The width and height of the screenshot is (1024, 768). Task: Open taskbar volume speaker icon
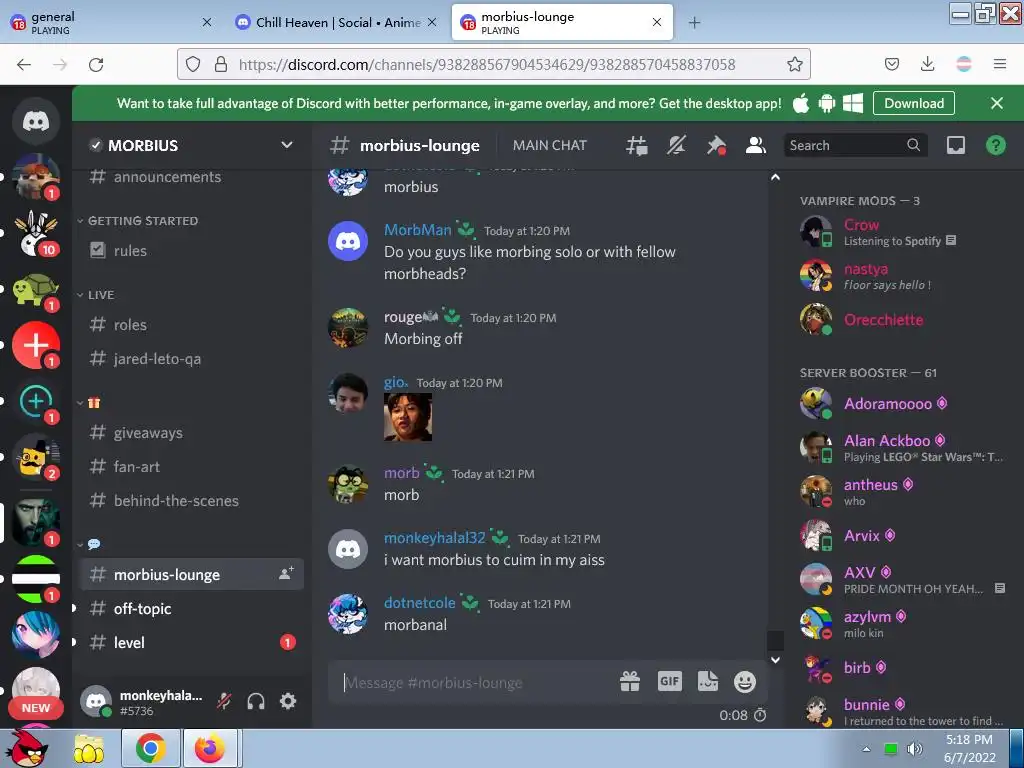pos(914,748)
